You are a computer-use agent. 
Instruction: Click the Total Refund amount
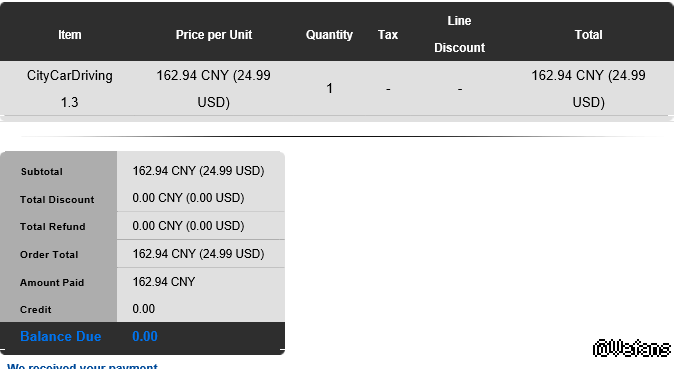[x=188, y=226]
